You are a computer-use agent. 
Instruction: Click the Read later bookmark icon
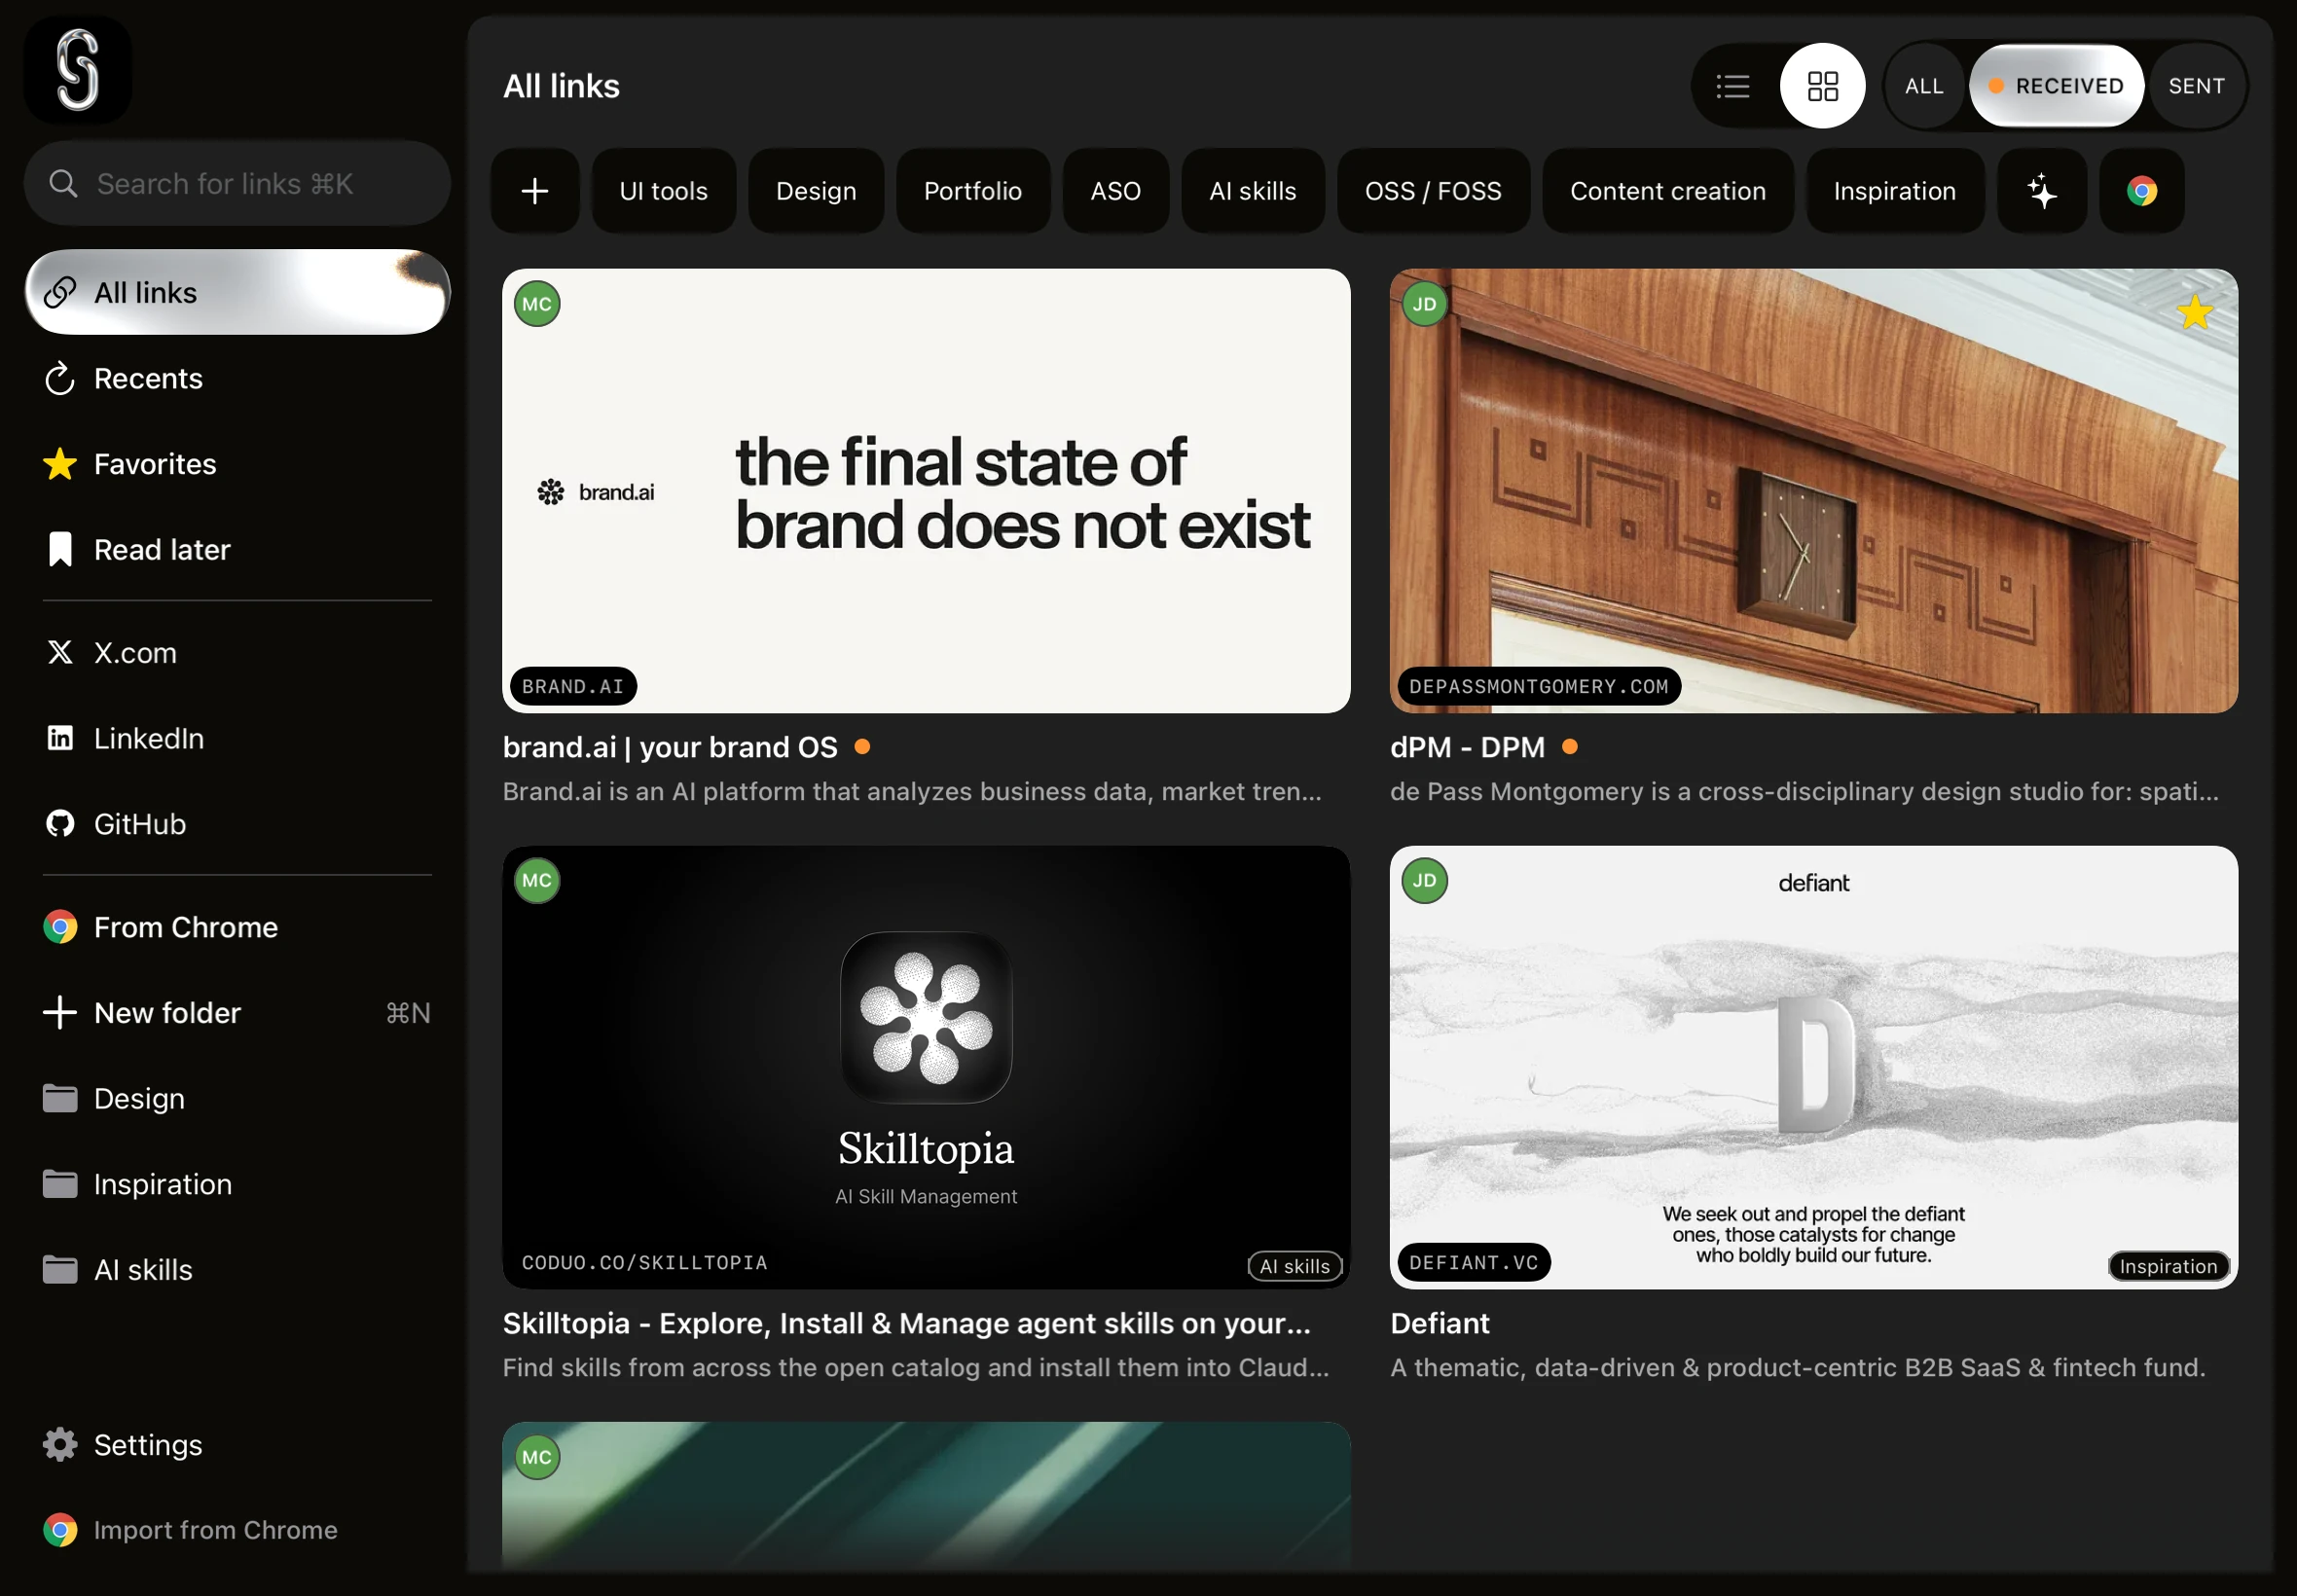tap(60, 549)
